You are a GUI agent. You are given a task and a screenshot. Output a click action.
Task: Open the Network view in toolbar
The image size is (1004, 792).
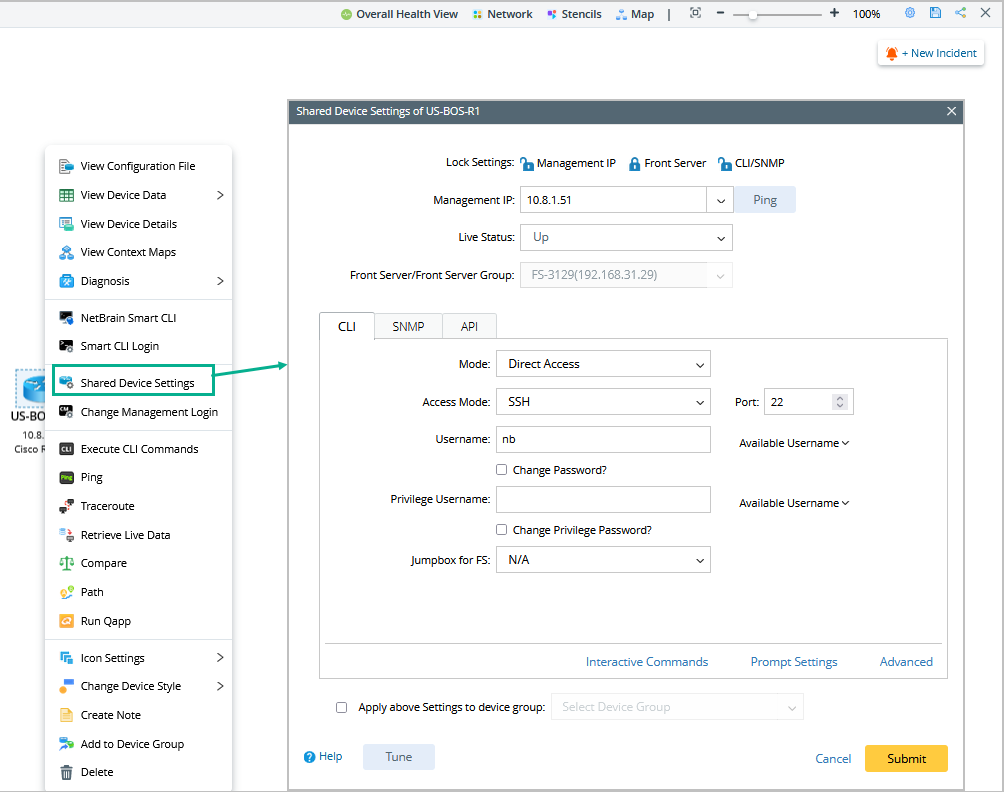click(503, 14)
